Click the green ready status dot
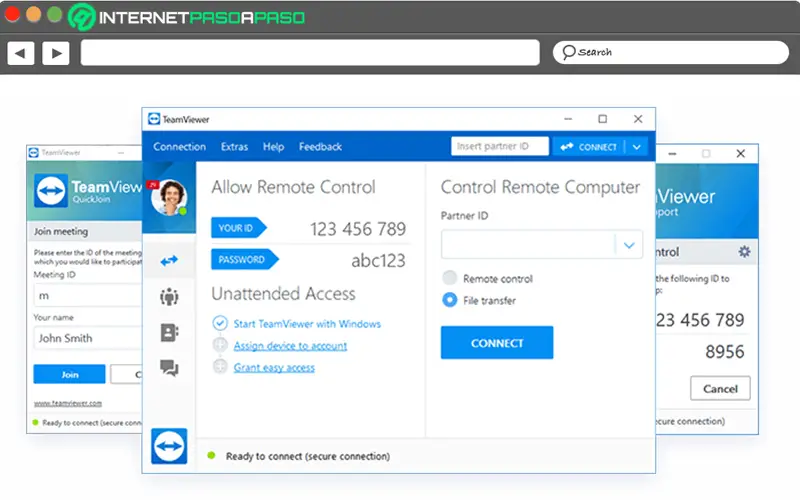Image resolution: width=800 pixels, height=500 pixels. pyautogui.click(x=211, y=455)
